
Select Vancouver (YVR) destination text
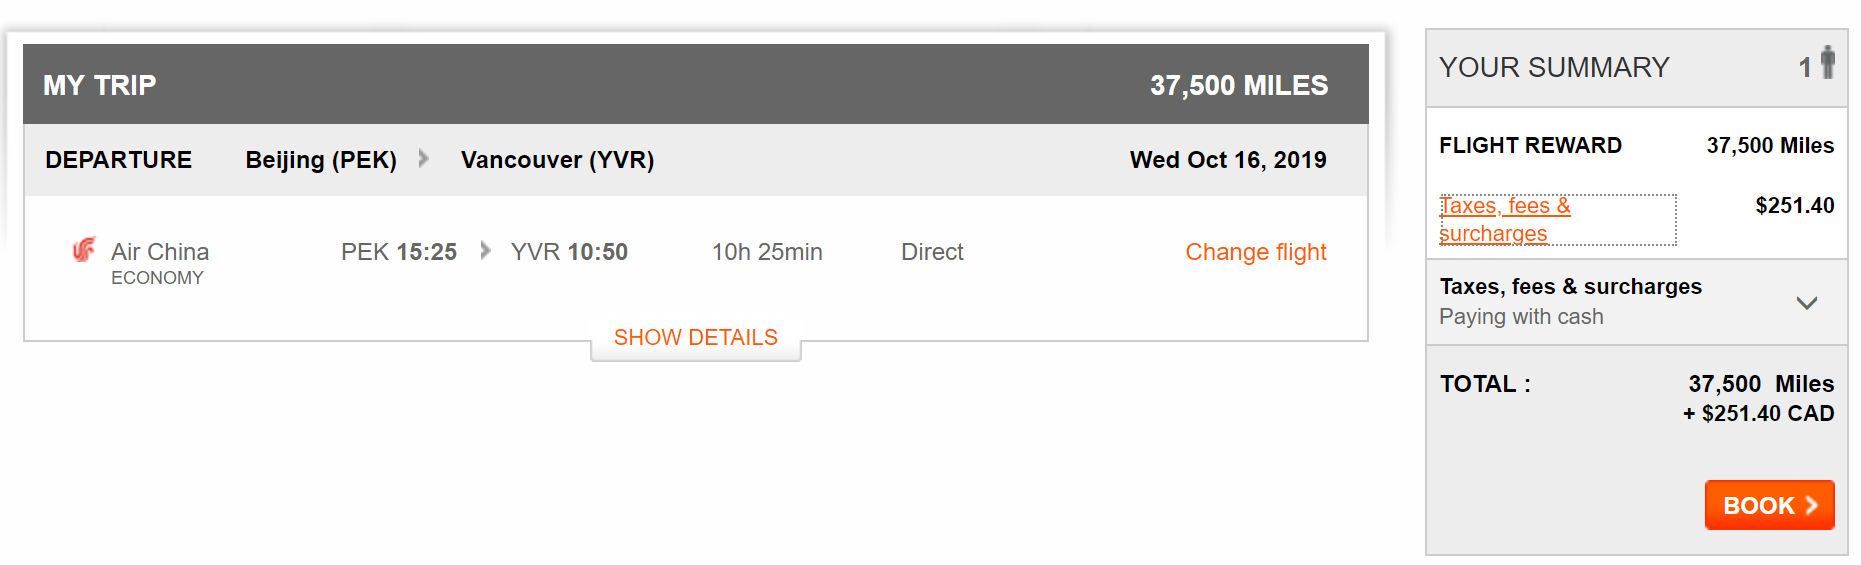pyautogui.click(x=557, y=160)
